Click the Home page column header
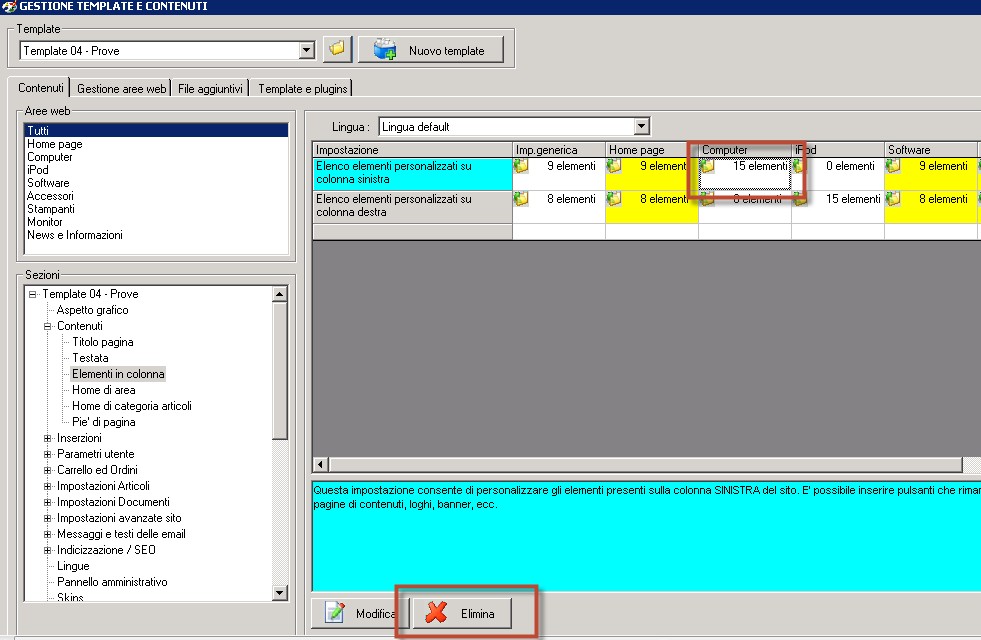This screenshot has width=981, height=640. pyautogui.click(x=652, y=150)
